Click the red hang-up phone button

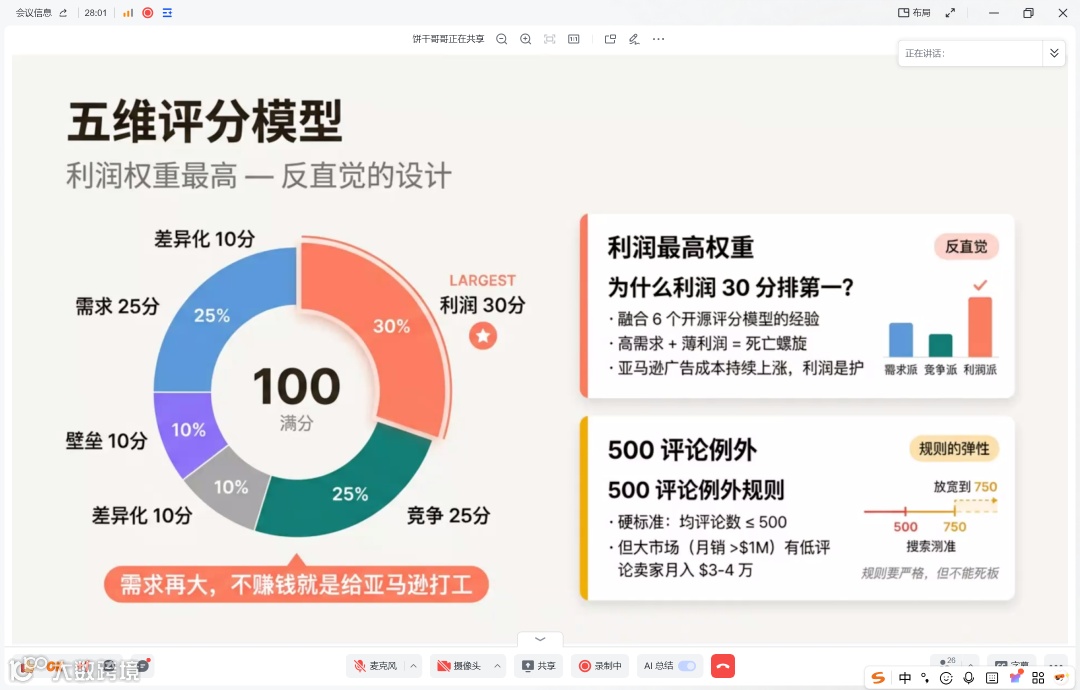click(x=723, y=666)
